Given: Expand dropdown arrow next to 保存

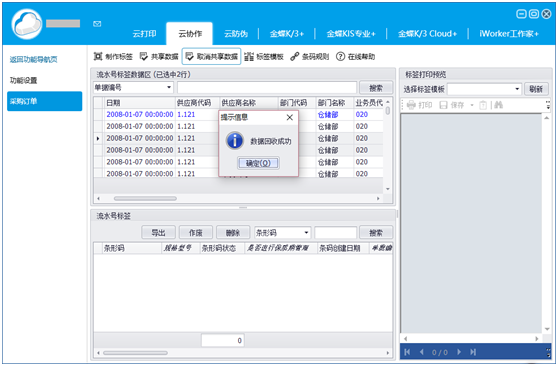Looking at the screenshot, I should pyautogui.click(x=472, y=105).
